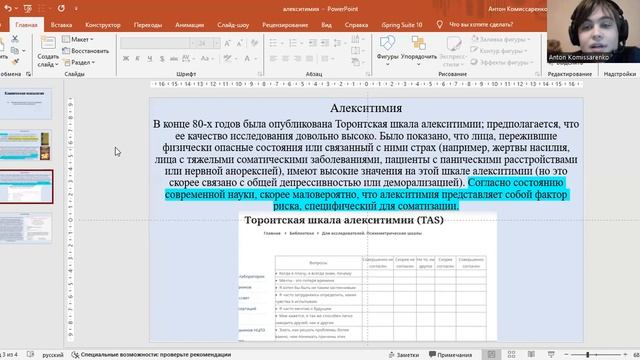Open the iSpring Suite 10 tab
The image size is (640, 360).
[402, 25]
